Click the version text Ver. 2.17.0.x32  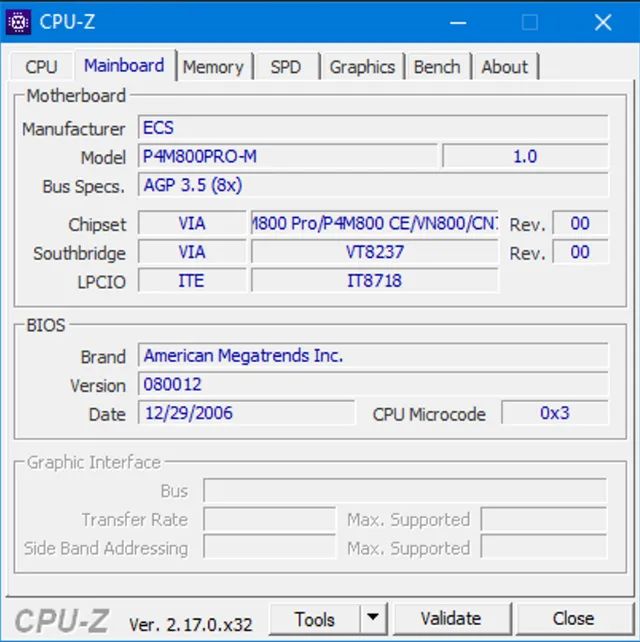pyautogui.click(x=191, y=625)
